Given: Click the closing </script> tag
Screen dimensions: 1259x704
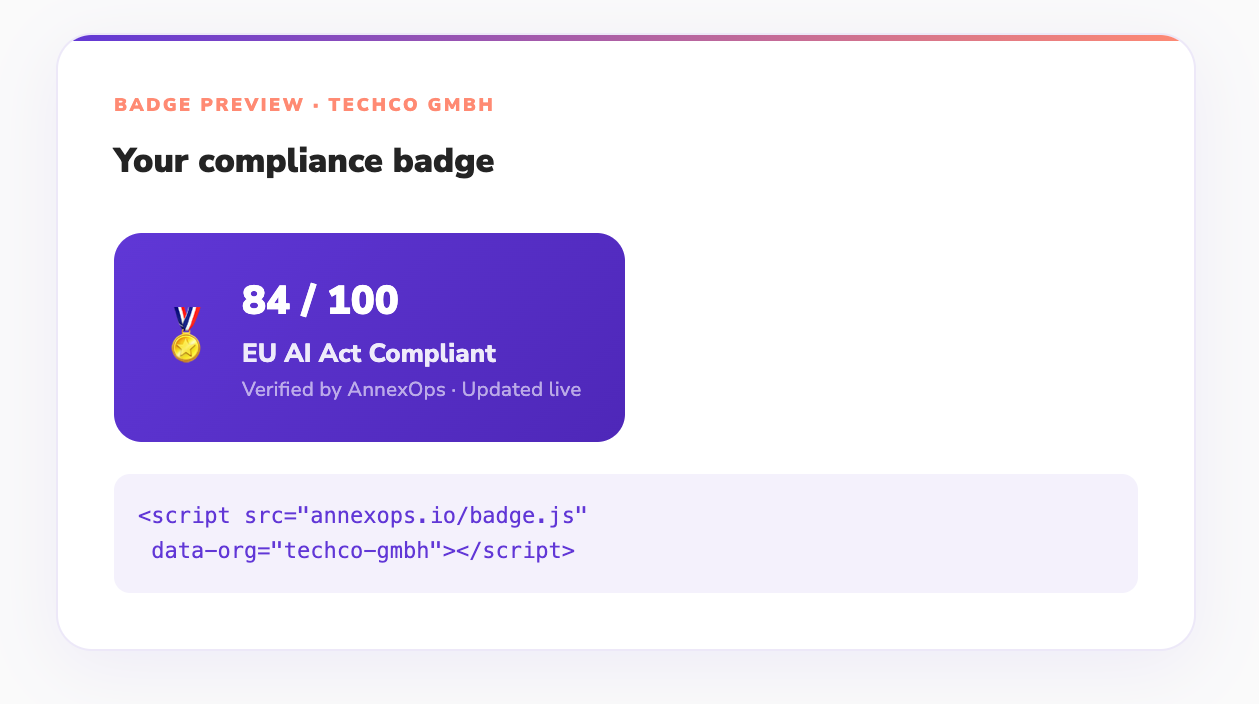Looking at the screenshot, I should [x=516, y=550].
